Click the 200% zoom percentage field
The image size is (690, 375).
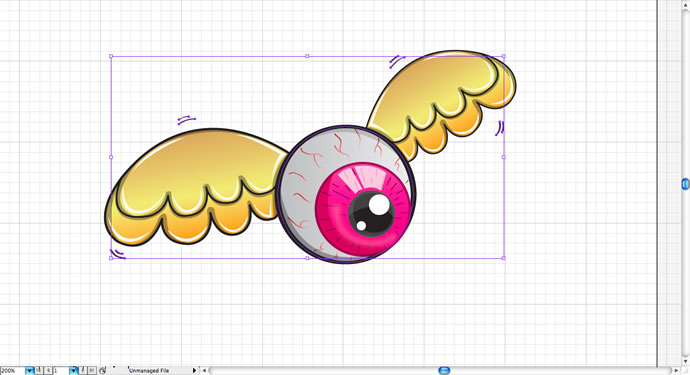pyautogui.click(x=13, y=371)
